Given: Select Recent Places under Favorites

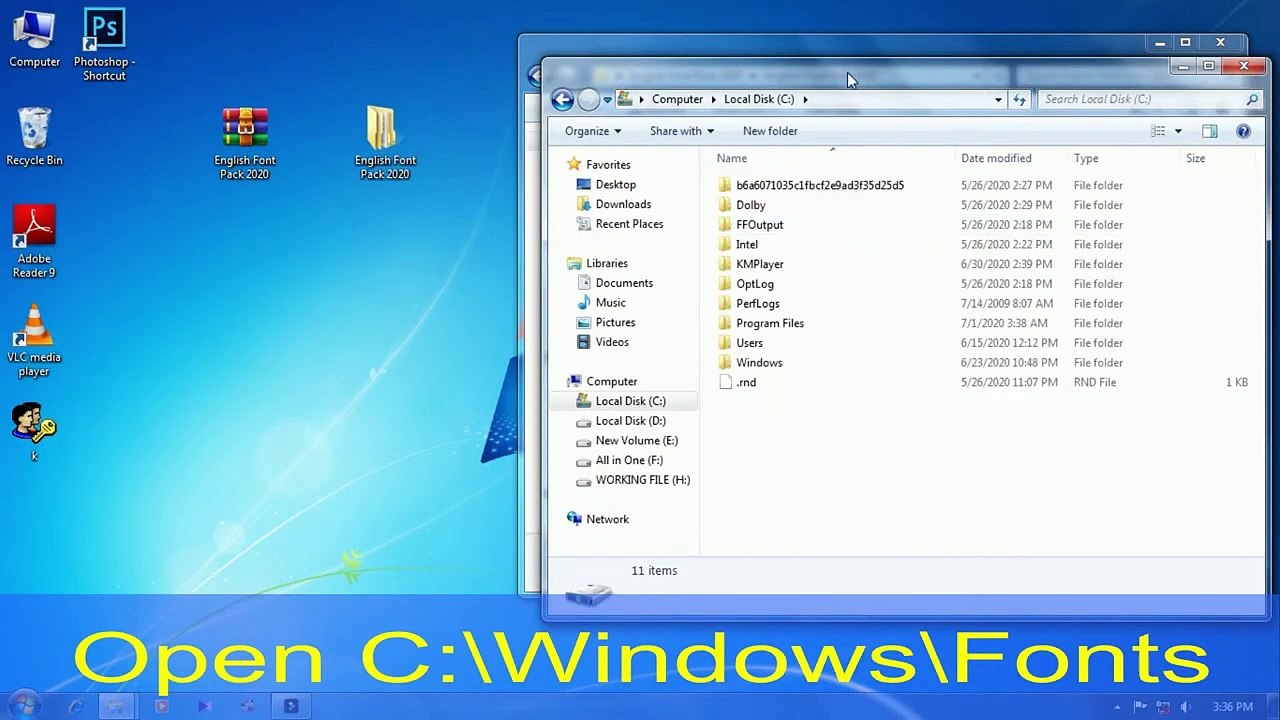Looking at the screenshot, I should click(x=629, y=224).
